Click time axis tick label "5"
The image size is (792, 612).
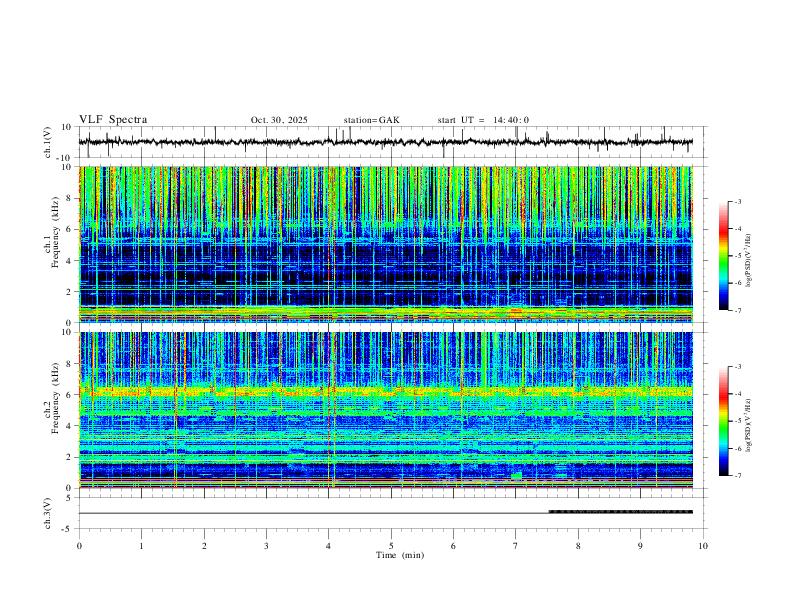pyautogui.click(x=391, y=546)
